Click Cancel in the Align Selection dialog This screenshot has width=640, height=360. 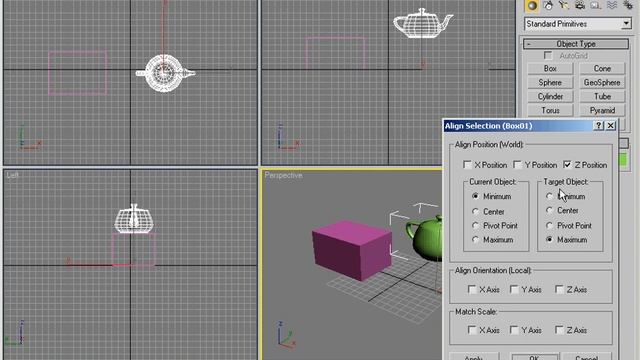[587, 357]
